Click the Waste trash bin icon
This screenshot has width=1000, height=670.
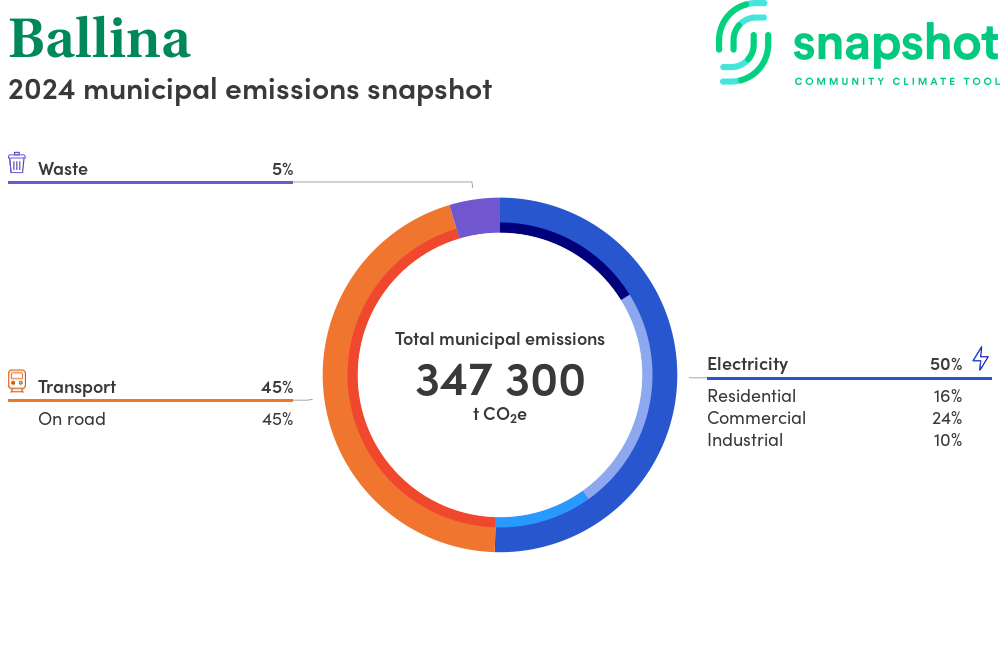click(17, 163)
